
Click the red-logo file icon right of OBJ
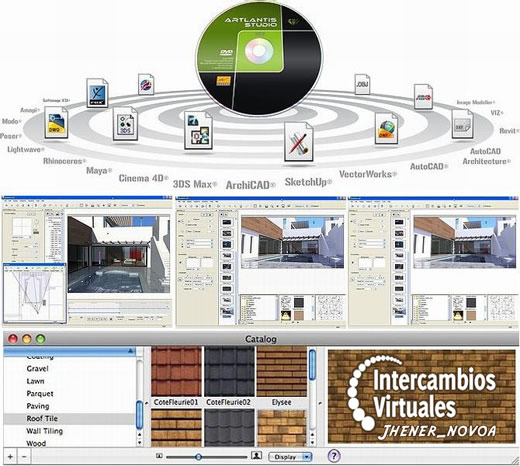(x=423, y=97)
